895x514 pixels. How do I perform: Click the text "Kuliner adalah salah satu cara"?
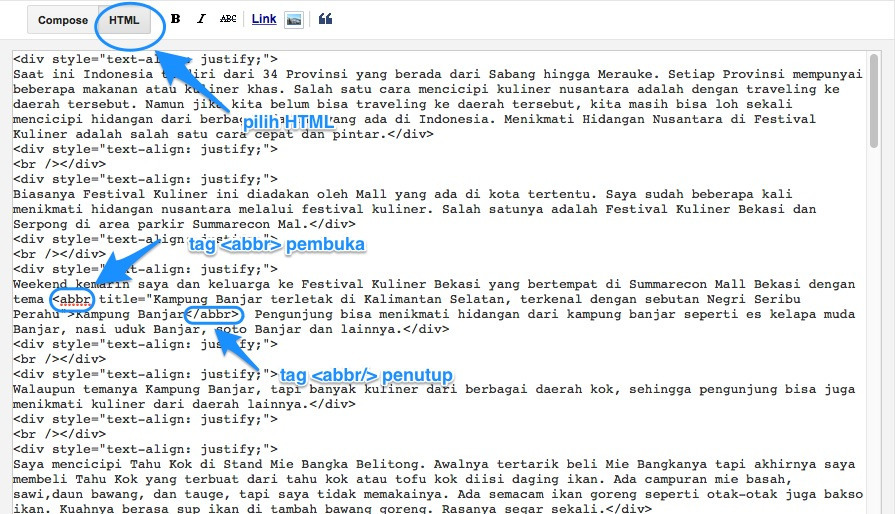130,134
